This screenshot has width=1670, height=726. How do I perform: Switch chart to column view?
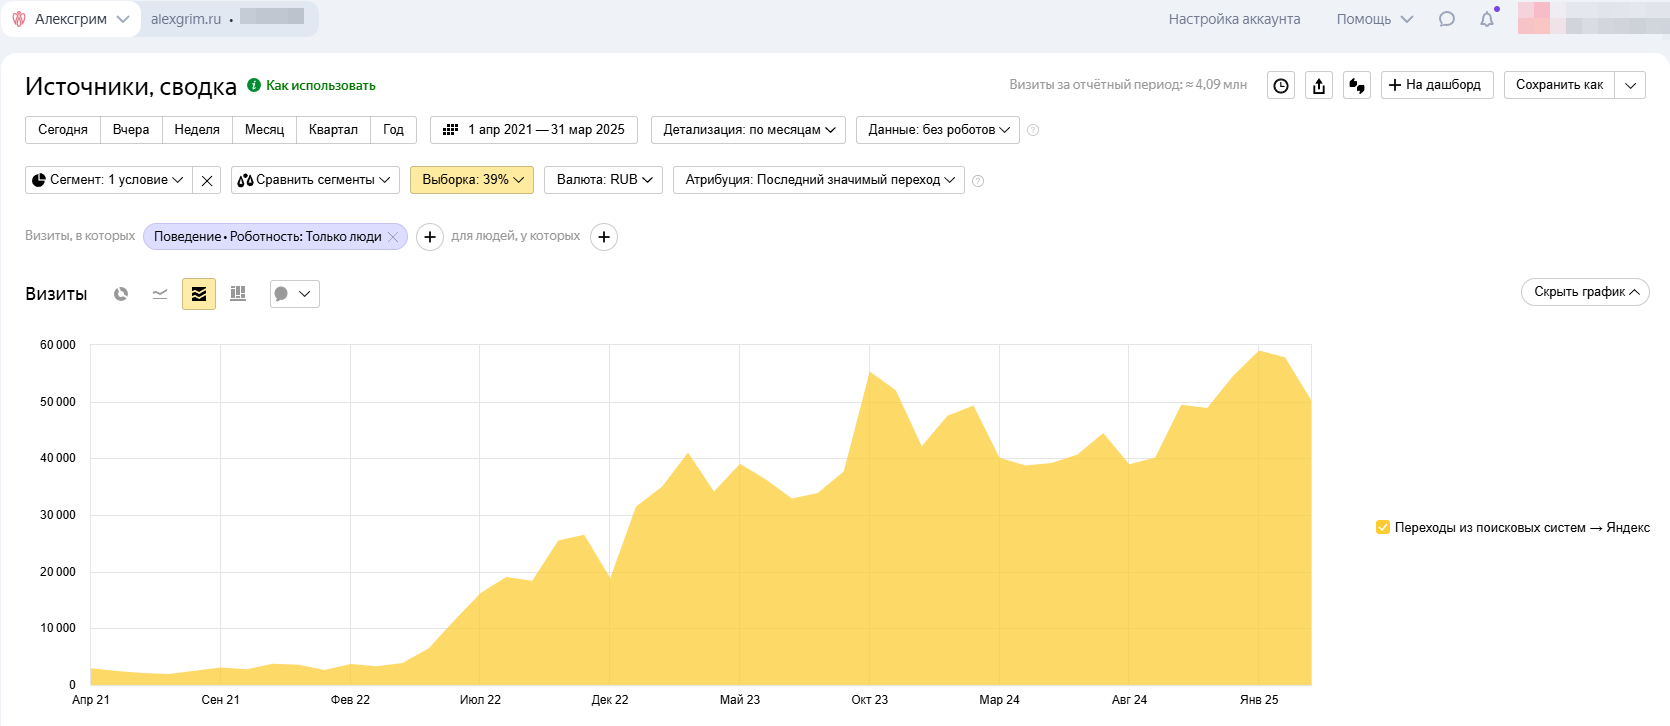pos(238,294)
